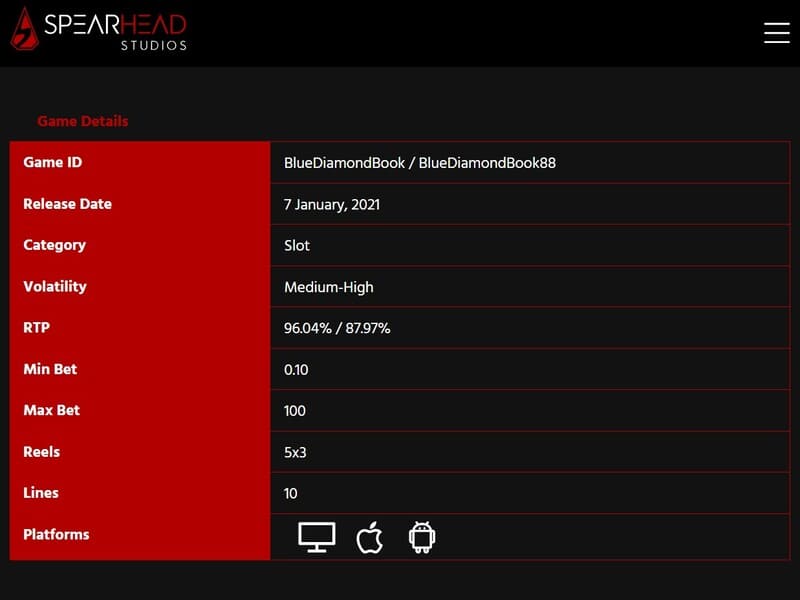Open the hamburger navigation menu
The image size is (800, 600).
pyautogui.click(x=777, y=33)
